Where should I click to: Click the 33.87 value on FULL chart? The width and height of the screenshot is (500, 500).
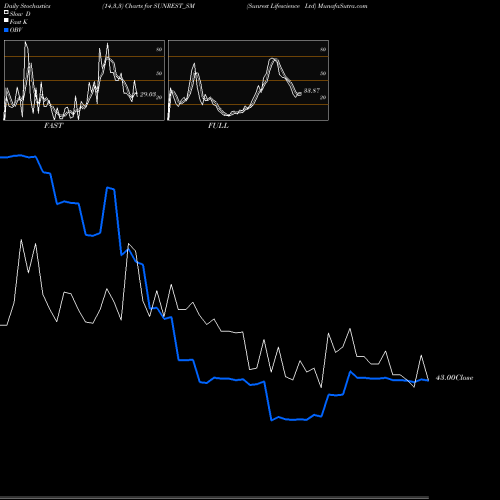(x=312, y=90)
